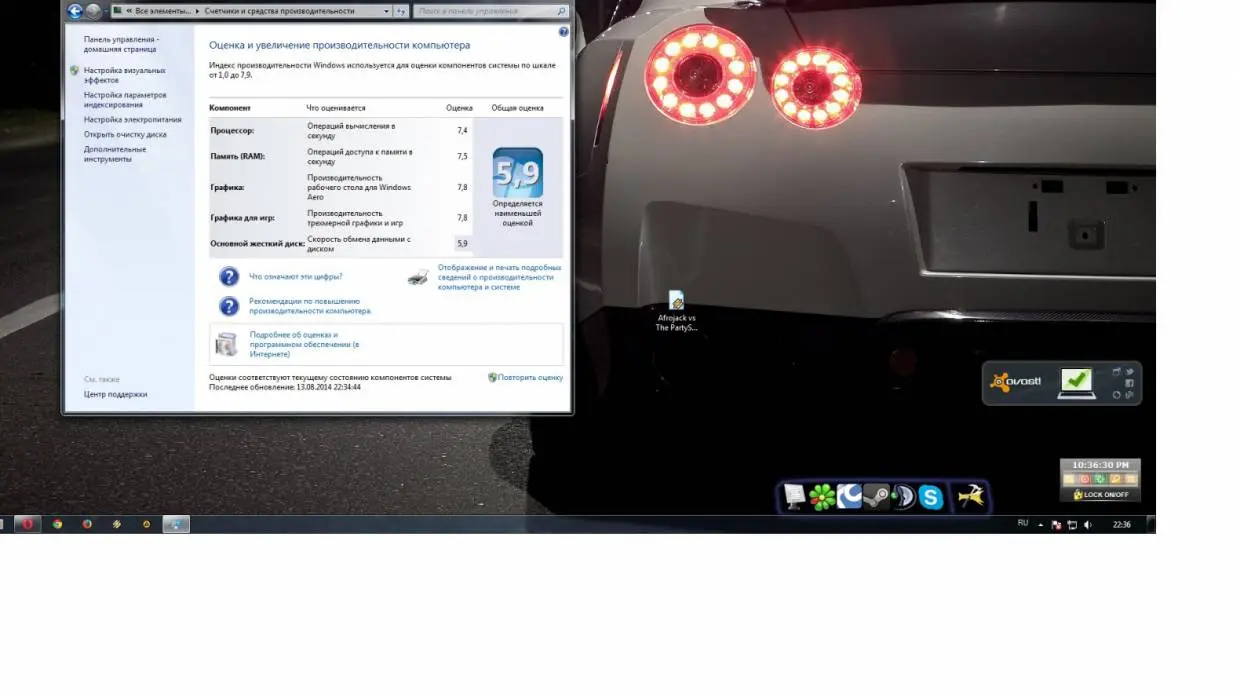Launch ICQ green flower icon in dock

[x=822, y=496]
